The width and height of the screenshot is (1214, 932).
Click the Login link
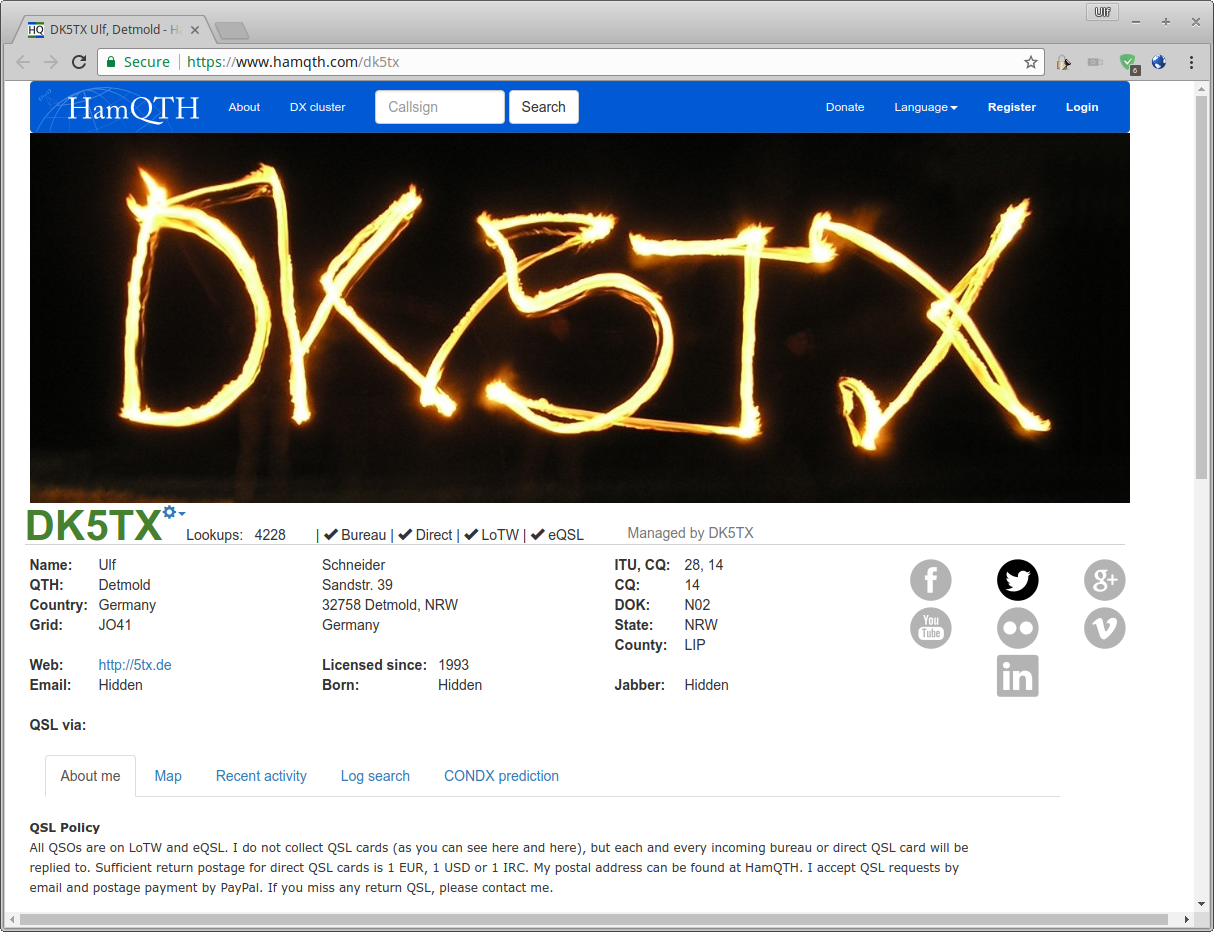point(1082,107)
